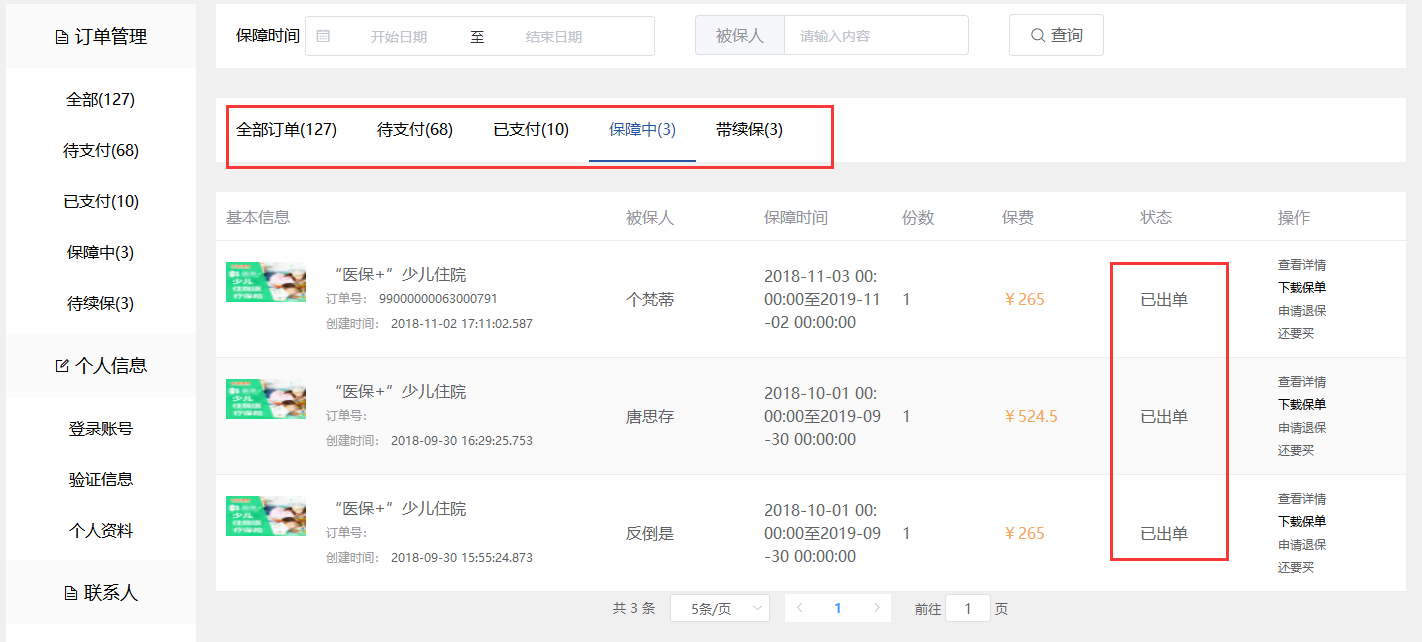This screenshot has width=1422, height=642.
Task: Open 保障中(3) in the sidebar
Action: pyautogui.click(x=100, y=253)
